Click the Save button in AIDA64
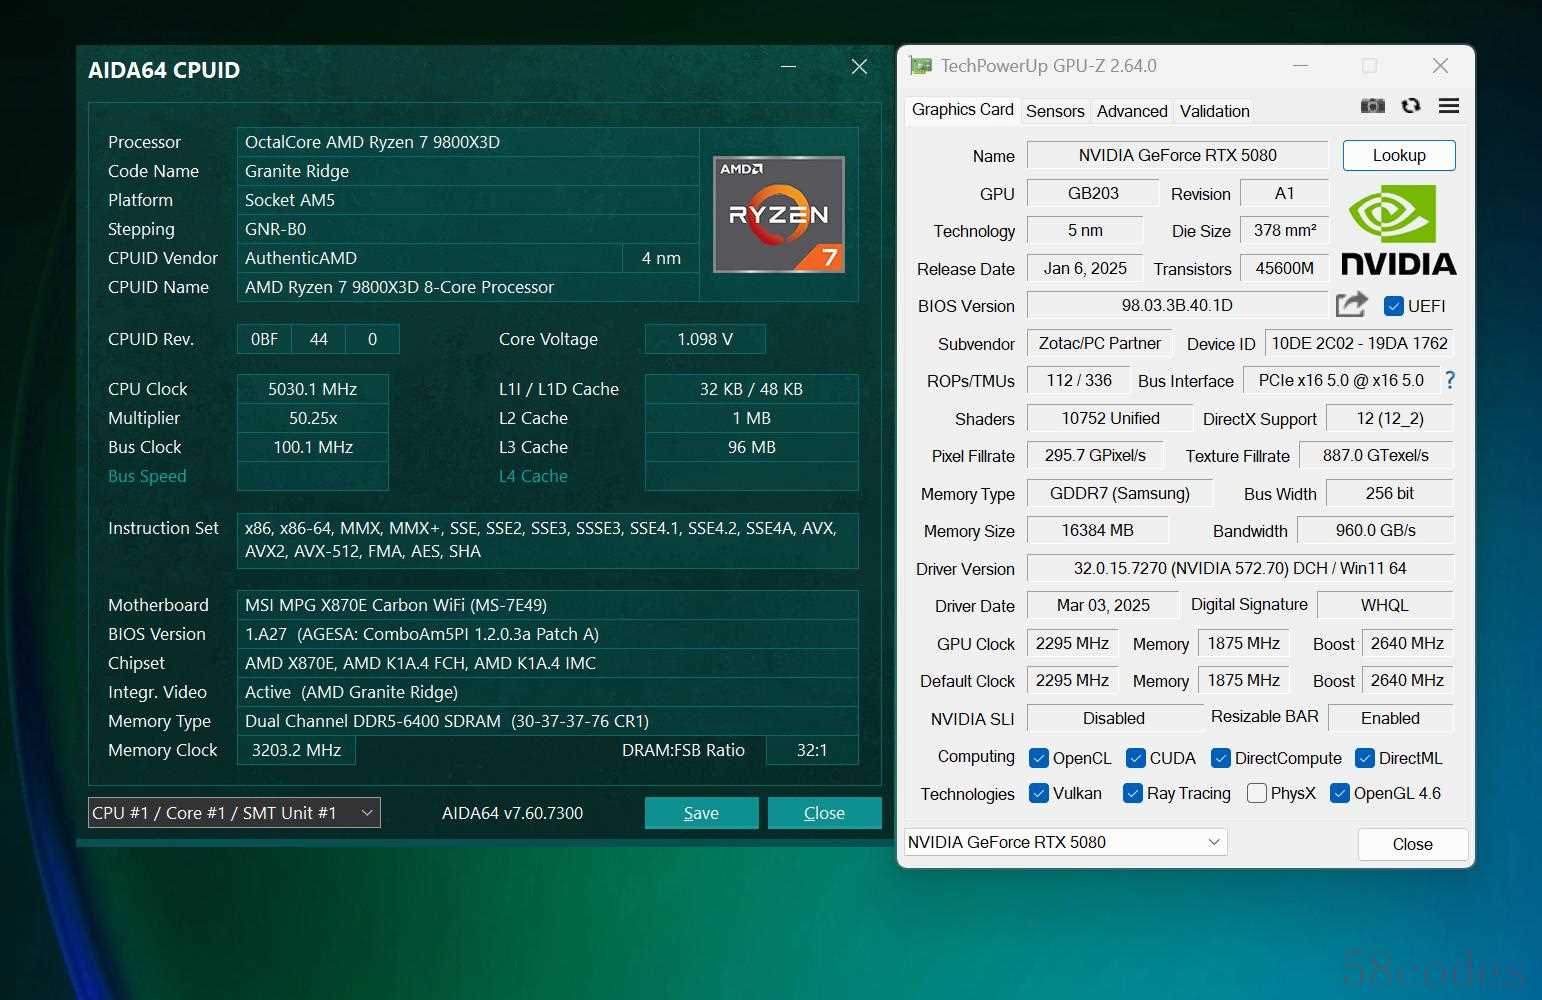 click(x=701, y=813)
